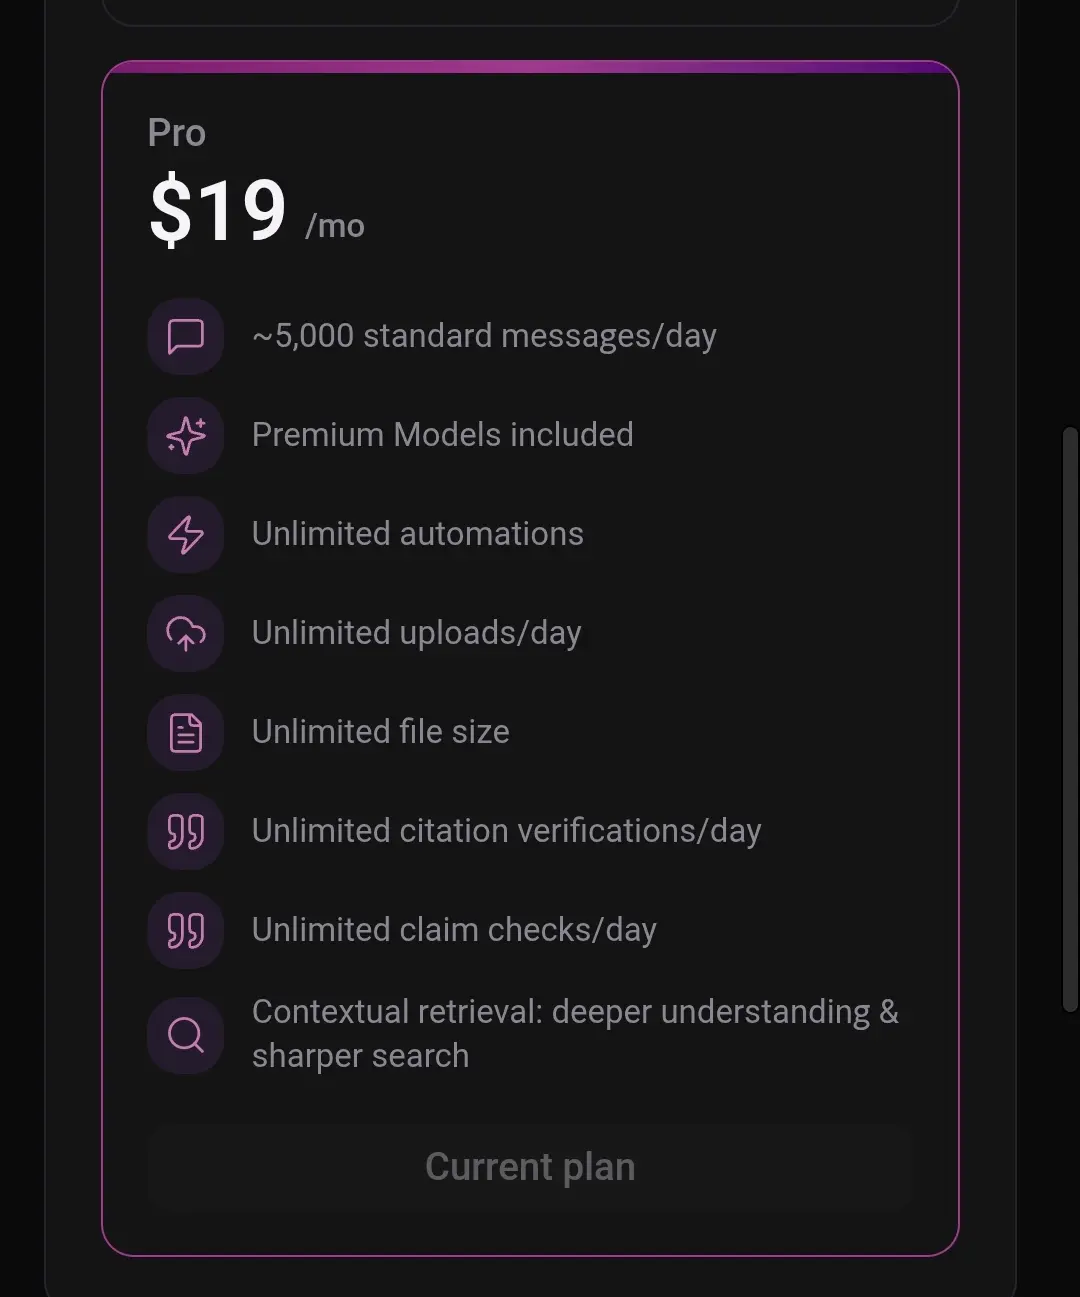Image resolution: width=1080 pixels, height=1297 pixels.
Task: Click the ~5,000 standard messages/day text
Action: [484, 336]
